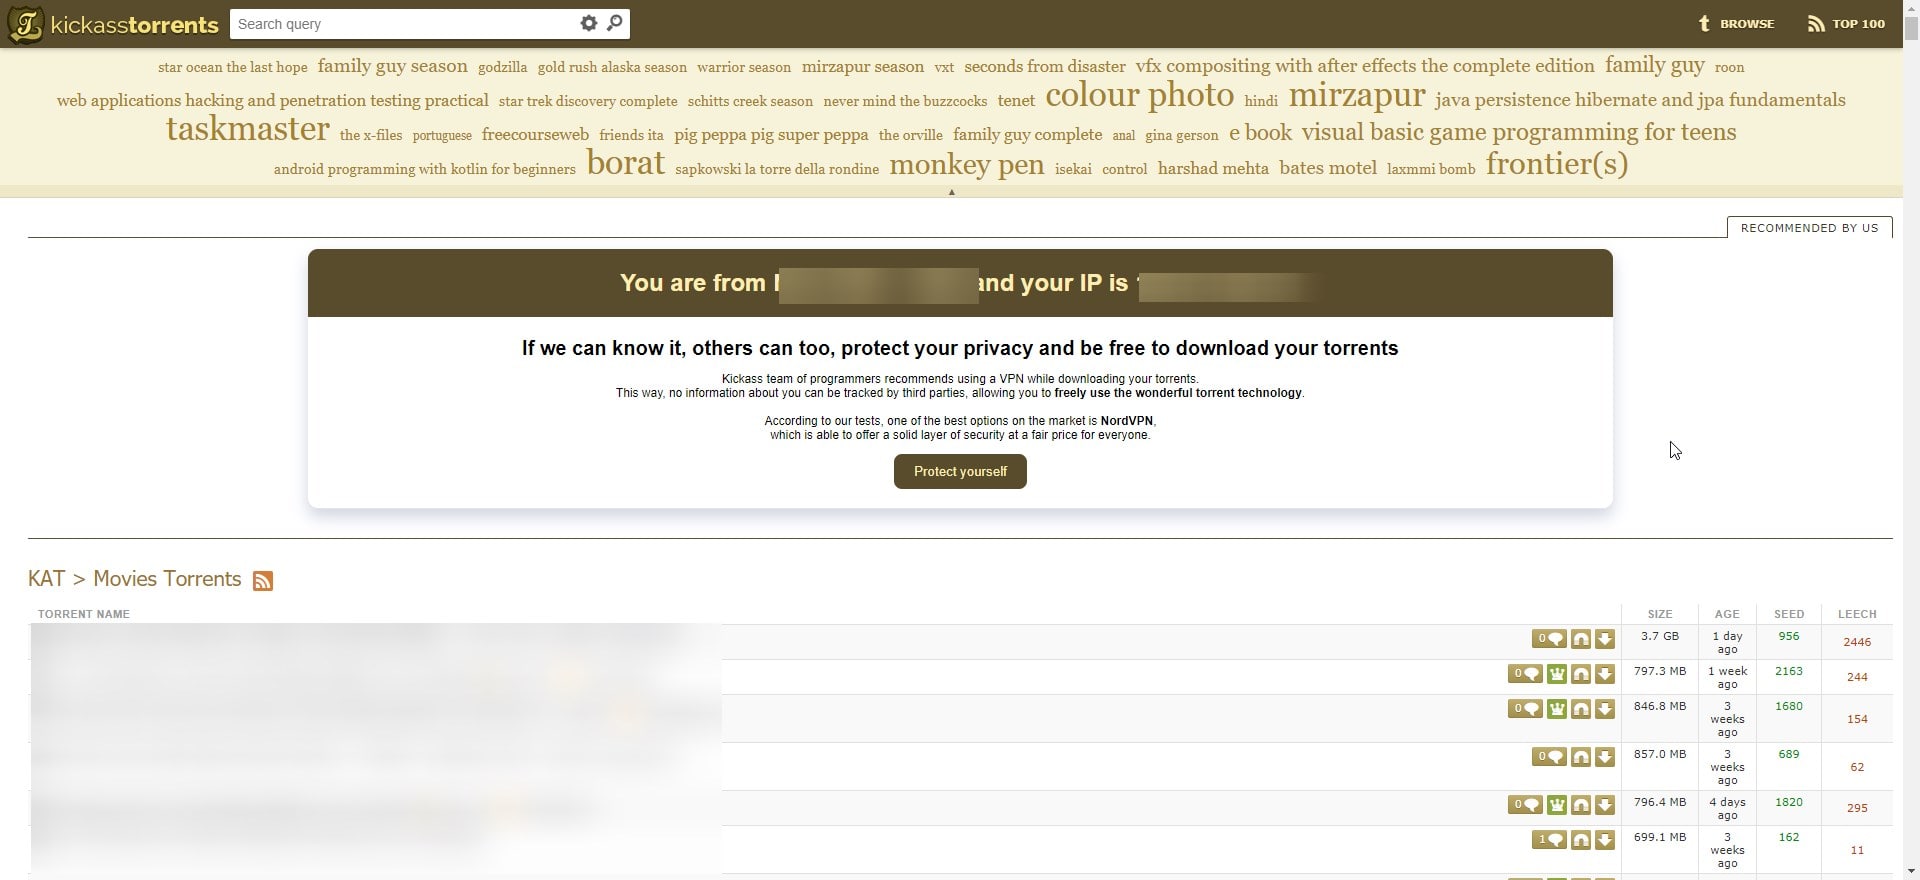Click the scrollbar up arrow
The image size is (1920, 880).
[1910, 8]
